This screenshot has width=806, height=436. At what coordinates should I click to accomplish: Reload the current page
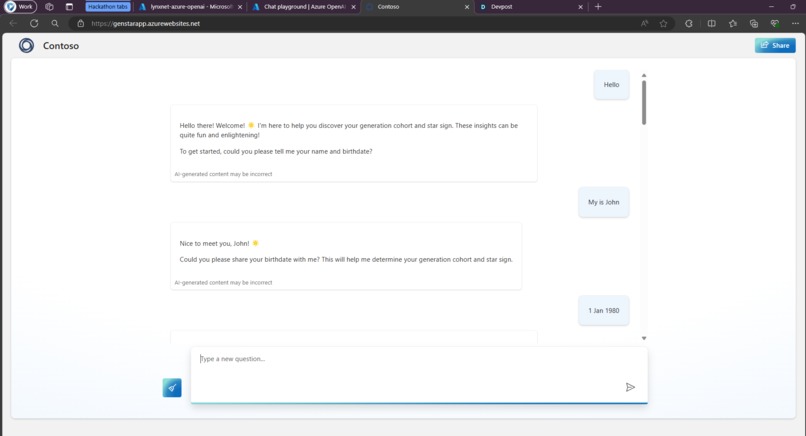(34, 23)
